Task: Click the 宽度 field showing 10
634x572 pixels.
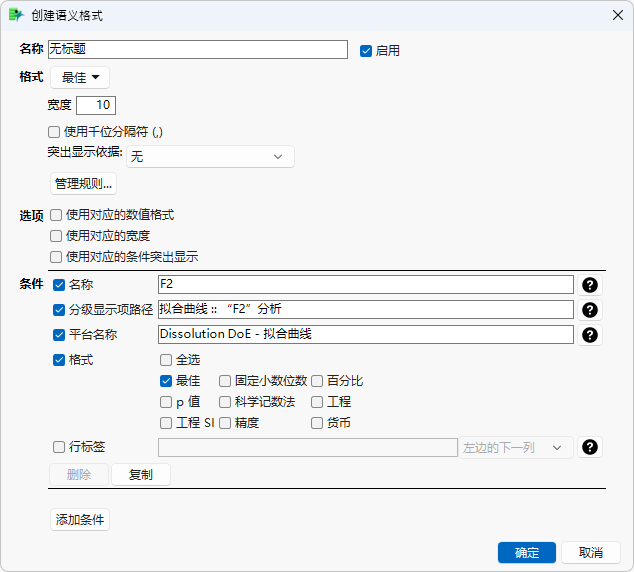Action: pos(96,105)
